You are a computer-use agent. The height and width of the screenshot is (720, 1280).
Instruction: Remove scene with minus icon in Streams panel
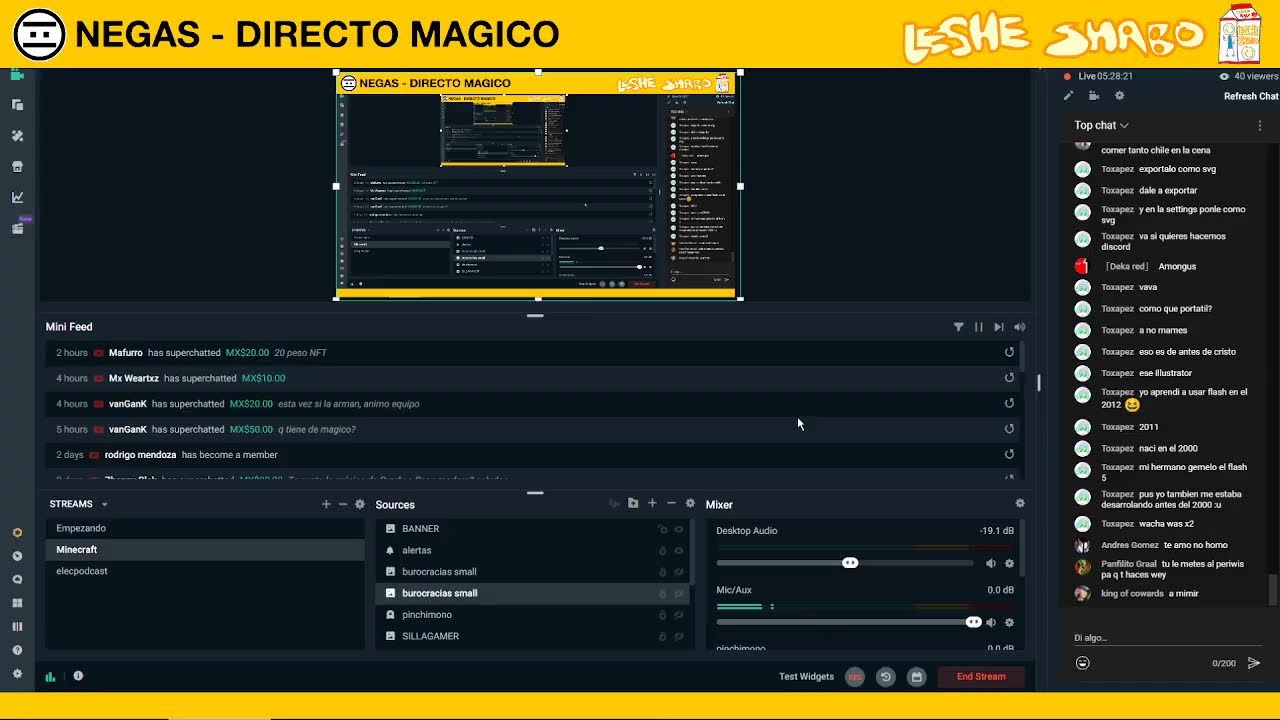(343, 504)
